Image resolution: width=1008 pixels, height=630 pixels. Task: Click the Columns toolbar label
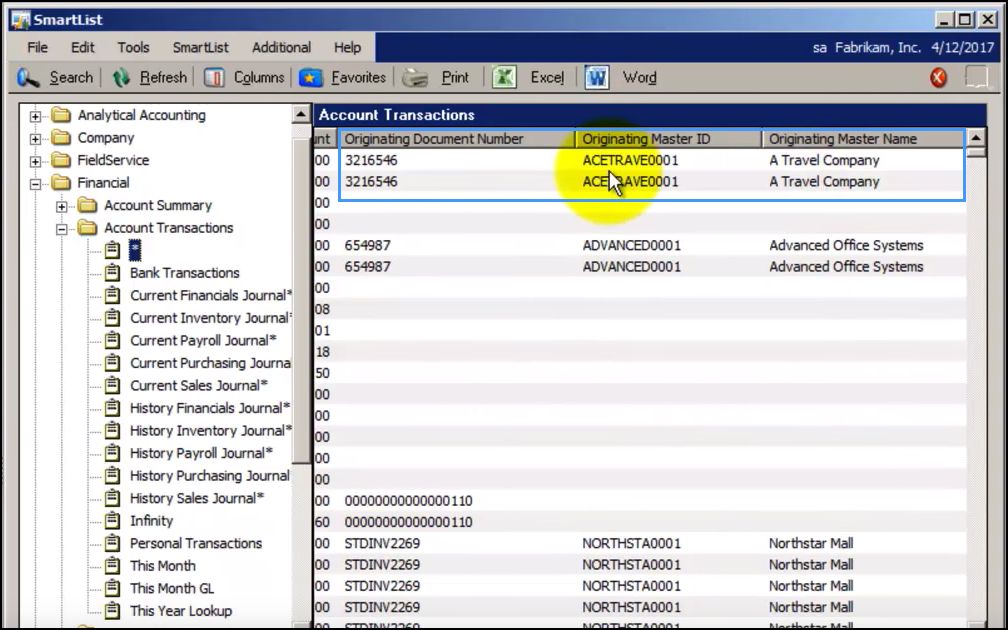tap(259, 78)
